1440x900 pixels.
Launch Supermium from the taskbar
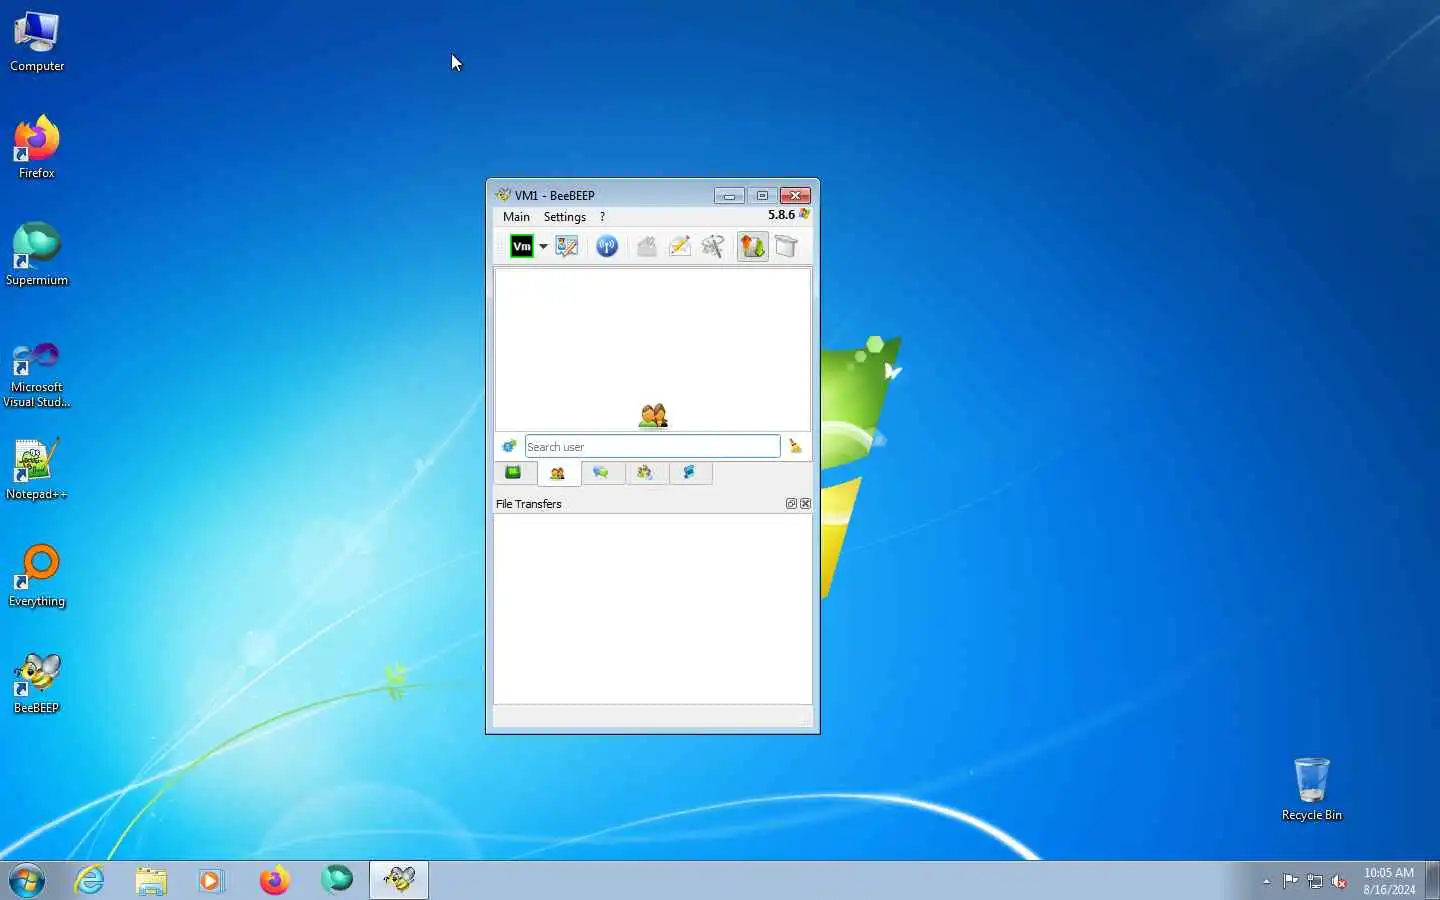(337, 880)
